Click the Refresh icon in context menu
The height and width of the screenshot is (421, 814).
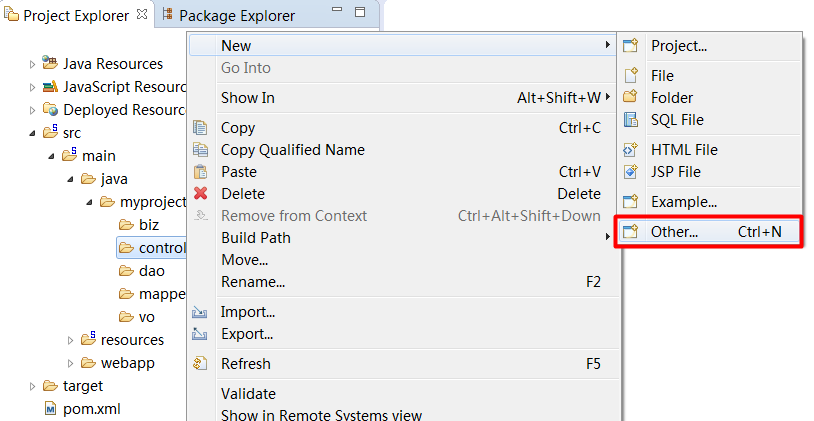[x=200, y=364]
